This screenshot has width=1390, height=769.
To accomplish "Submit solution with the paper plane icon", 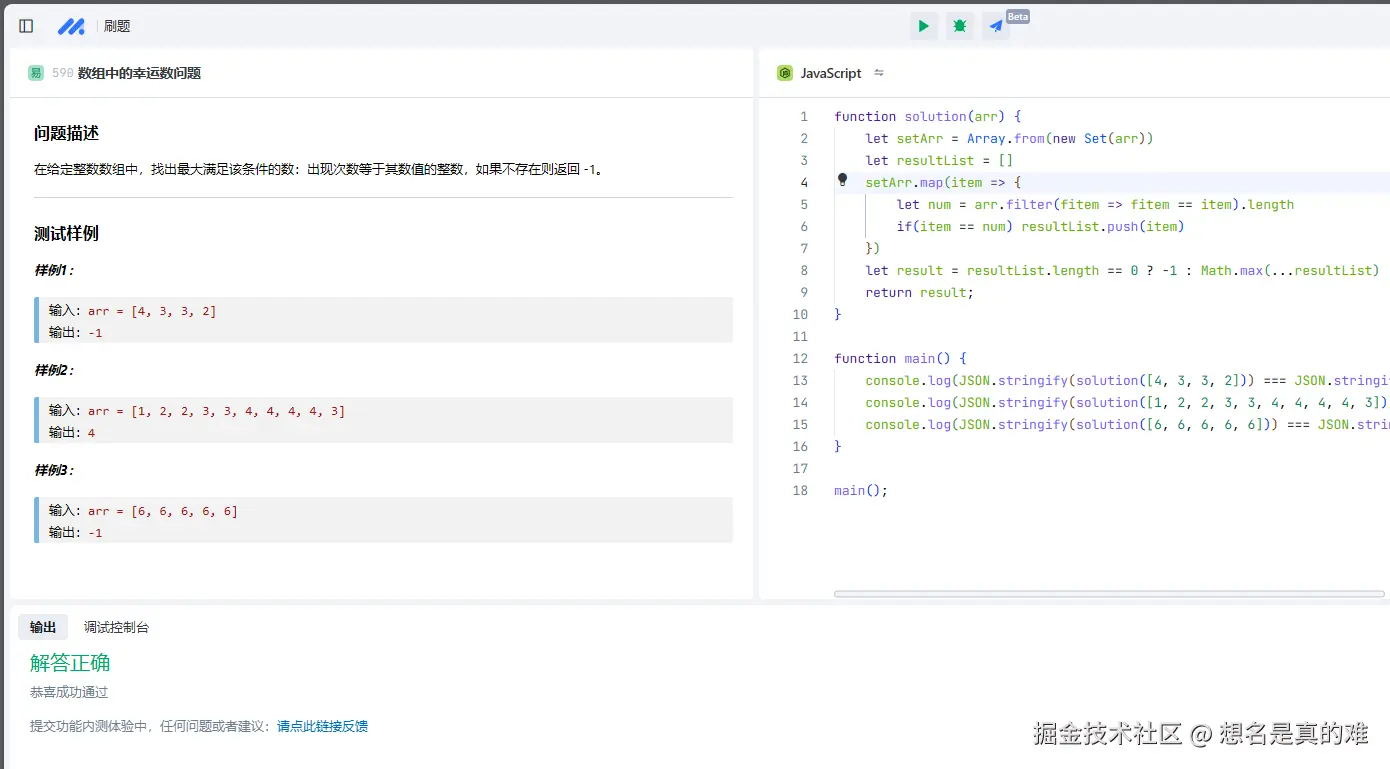I will click(x=995, y=27).
